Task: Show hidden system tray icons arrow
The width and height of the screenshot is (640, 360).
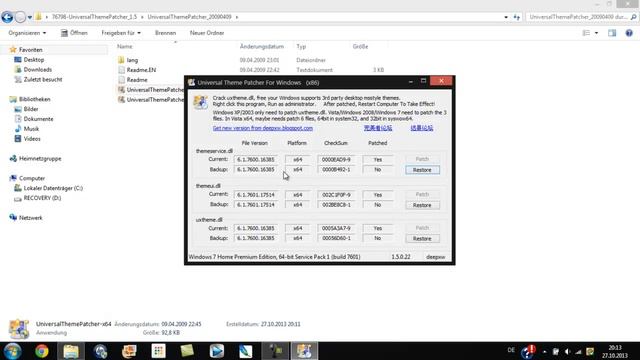Action: [x=544, y=351]
